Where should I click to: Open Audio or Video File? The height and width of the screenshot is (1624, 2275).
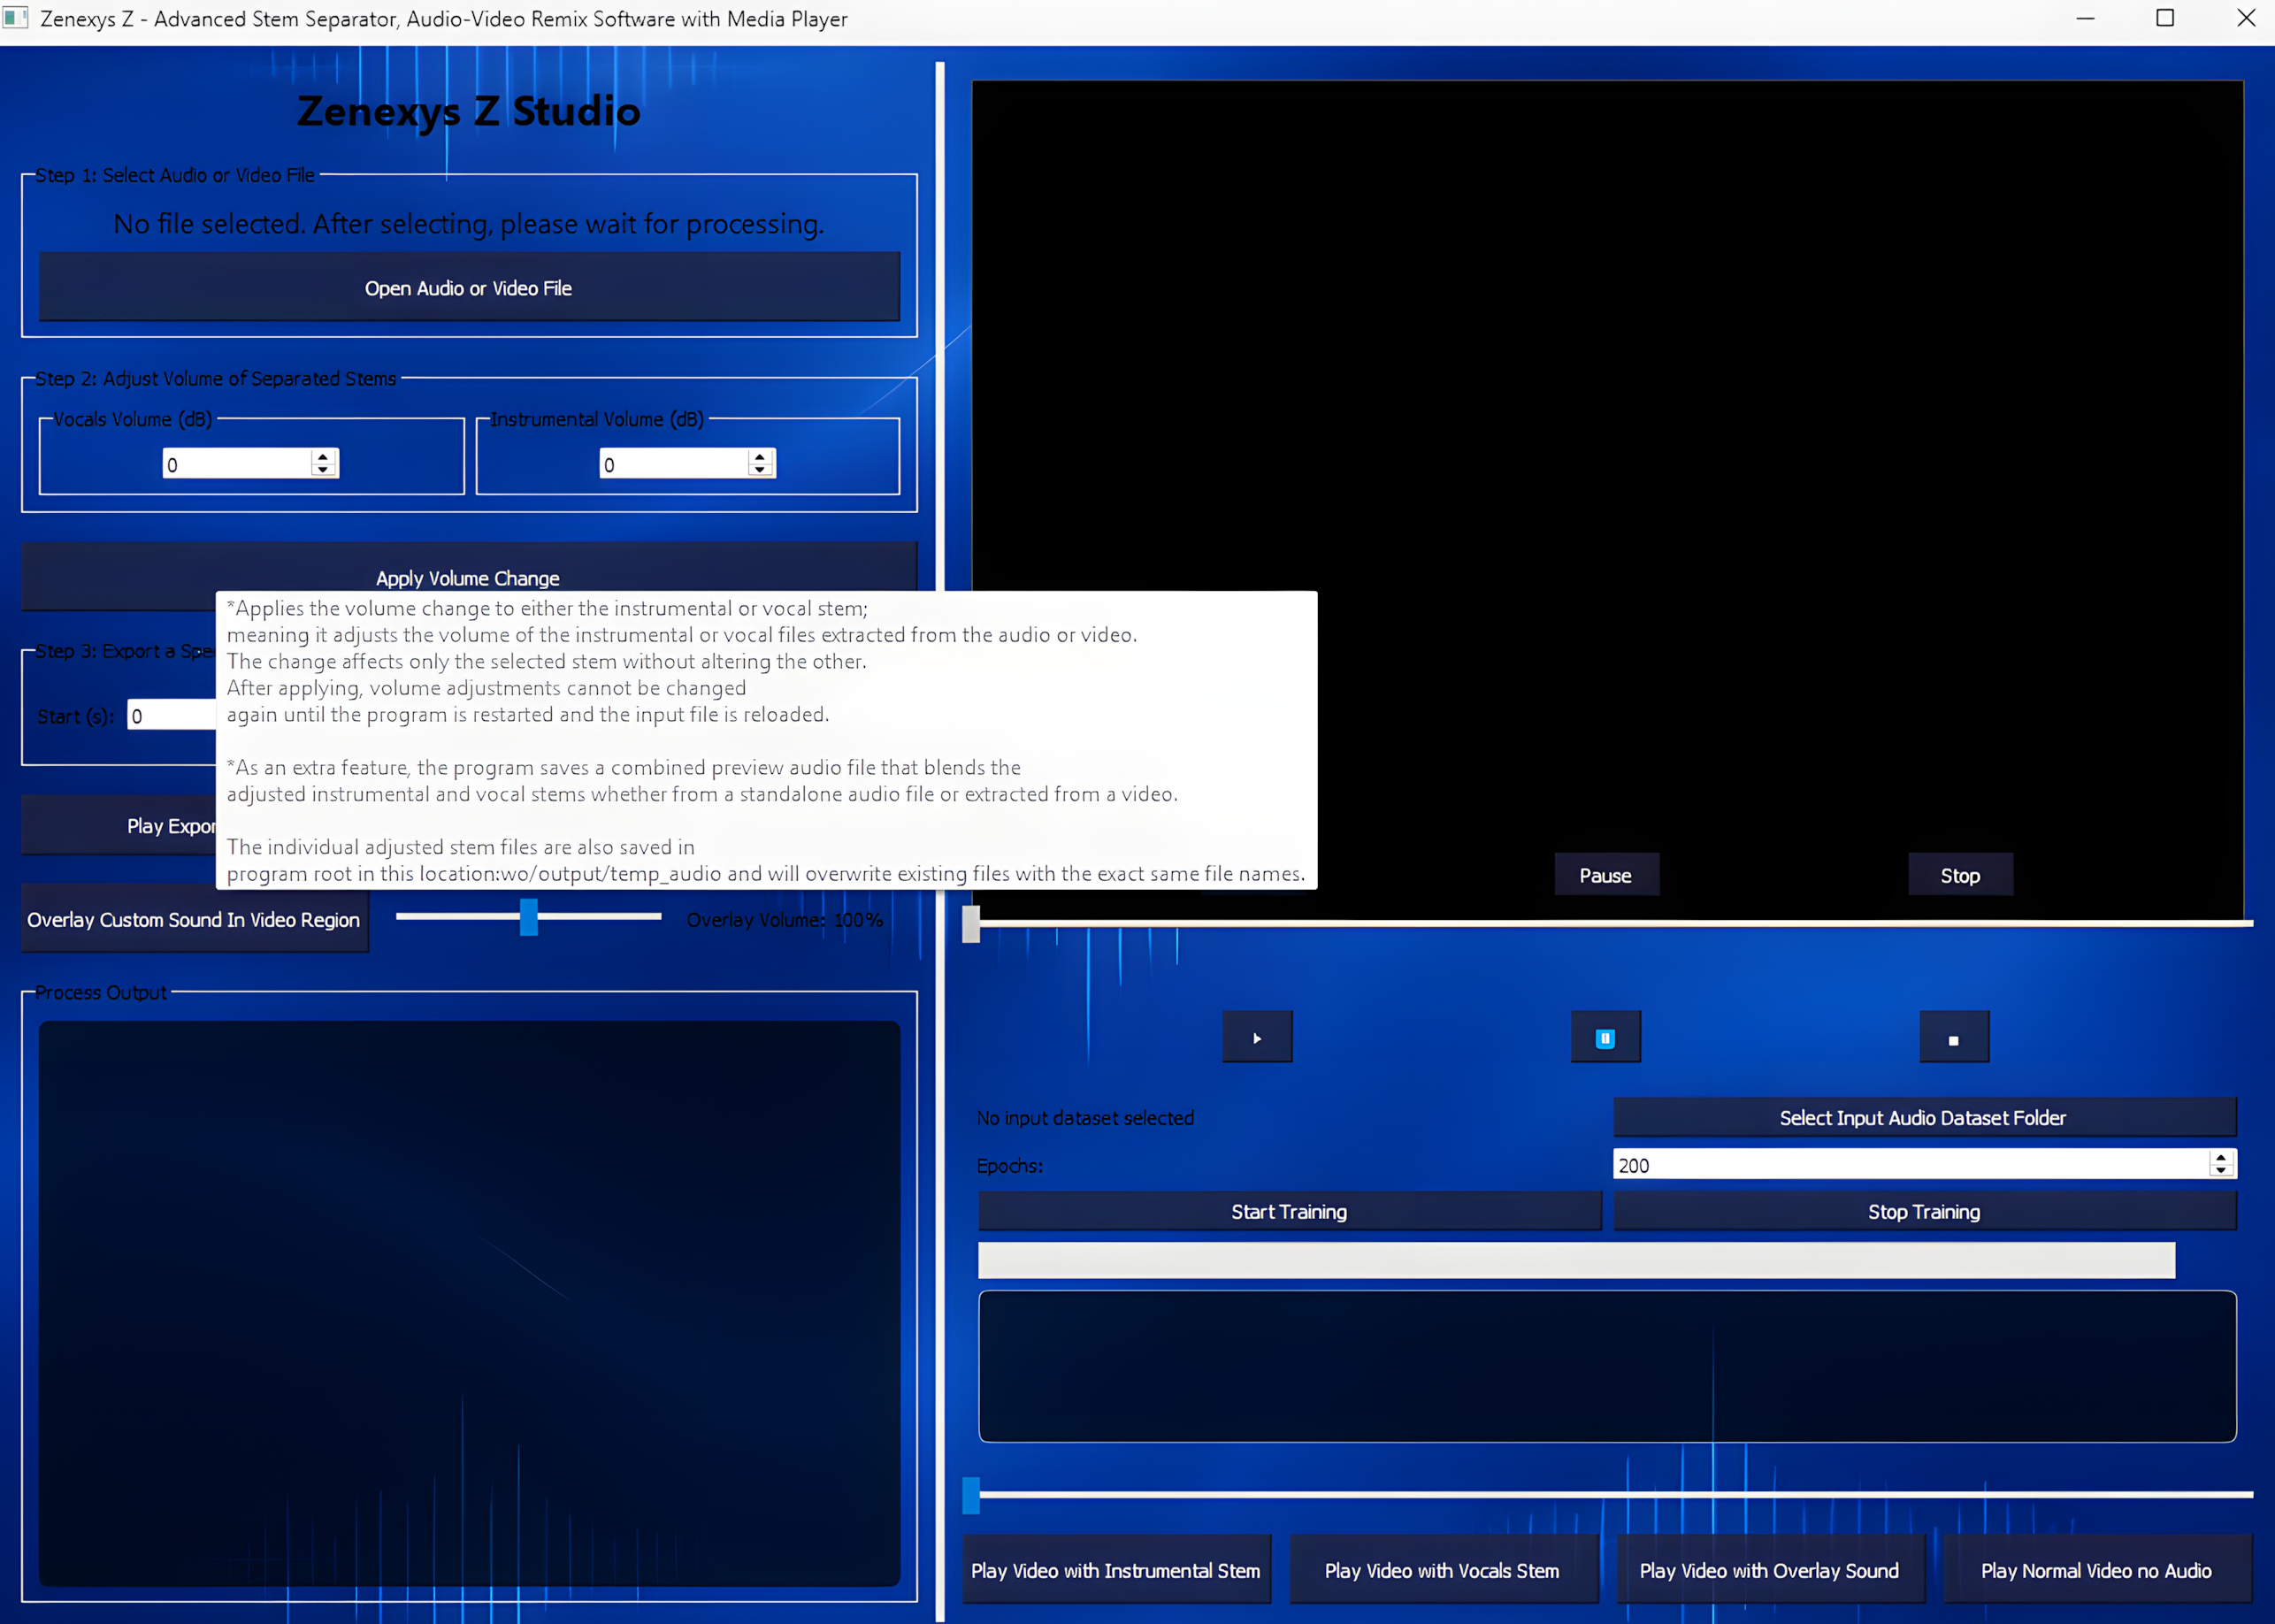(x=469, y=288)
